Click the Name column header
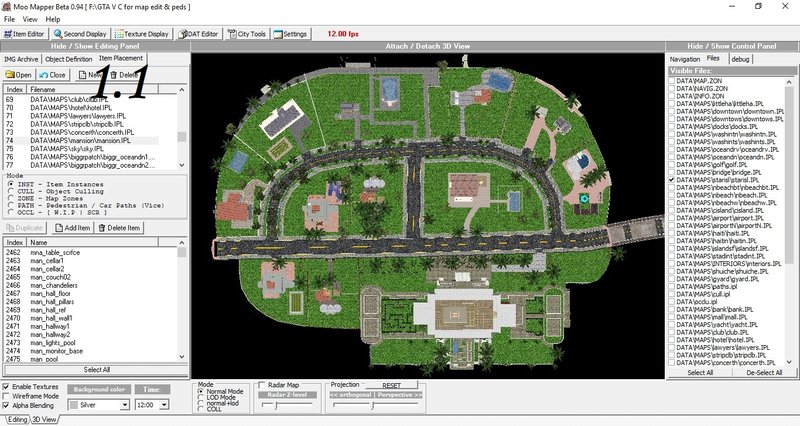 pos(92,242)
